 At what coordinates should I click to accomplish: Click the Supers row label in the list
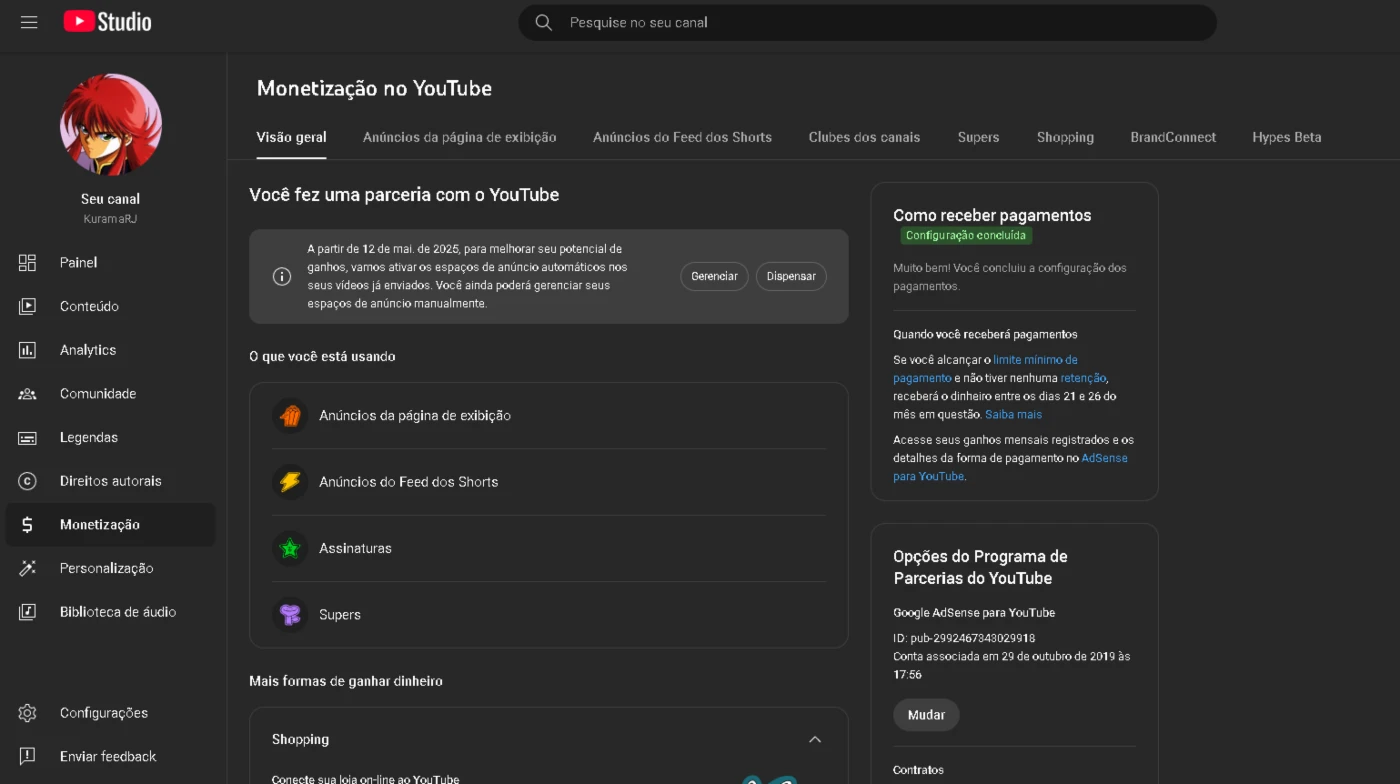tap(340, 614)
